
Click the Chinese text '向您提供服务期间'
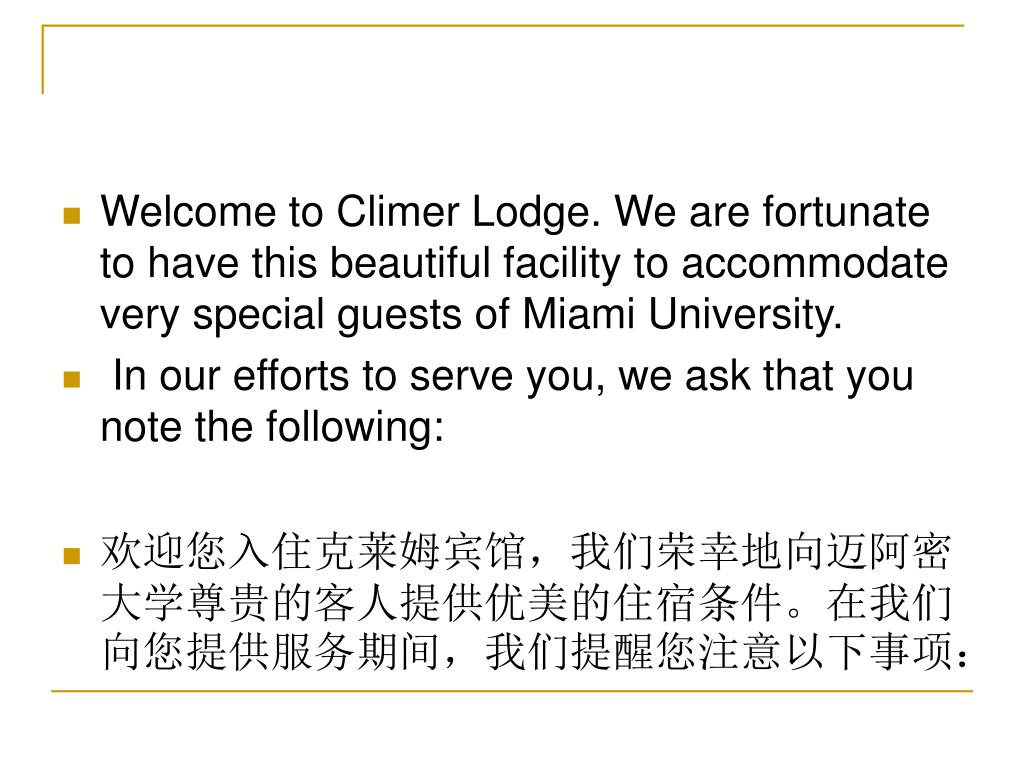point(271,651)
